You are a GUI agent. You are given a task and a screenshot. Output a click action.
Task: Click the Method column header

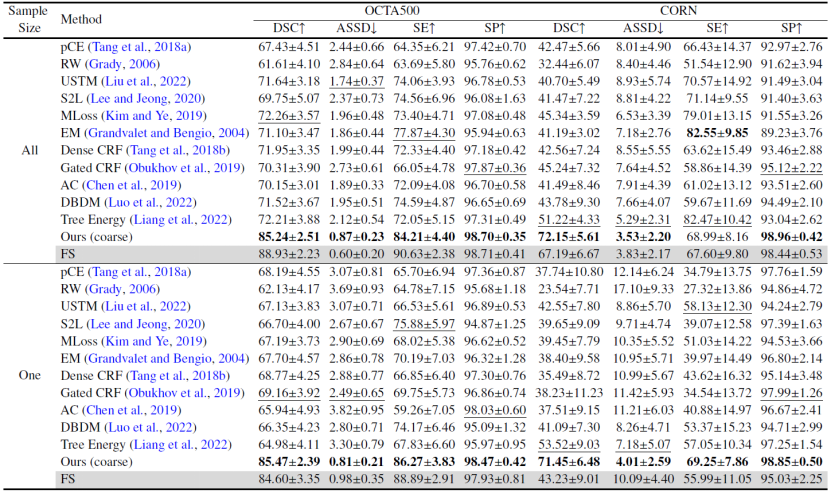click(x=81, y=19)
